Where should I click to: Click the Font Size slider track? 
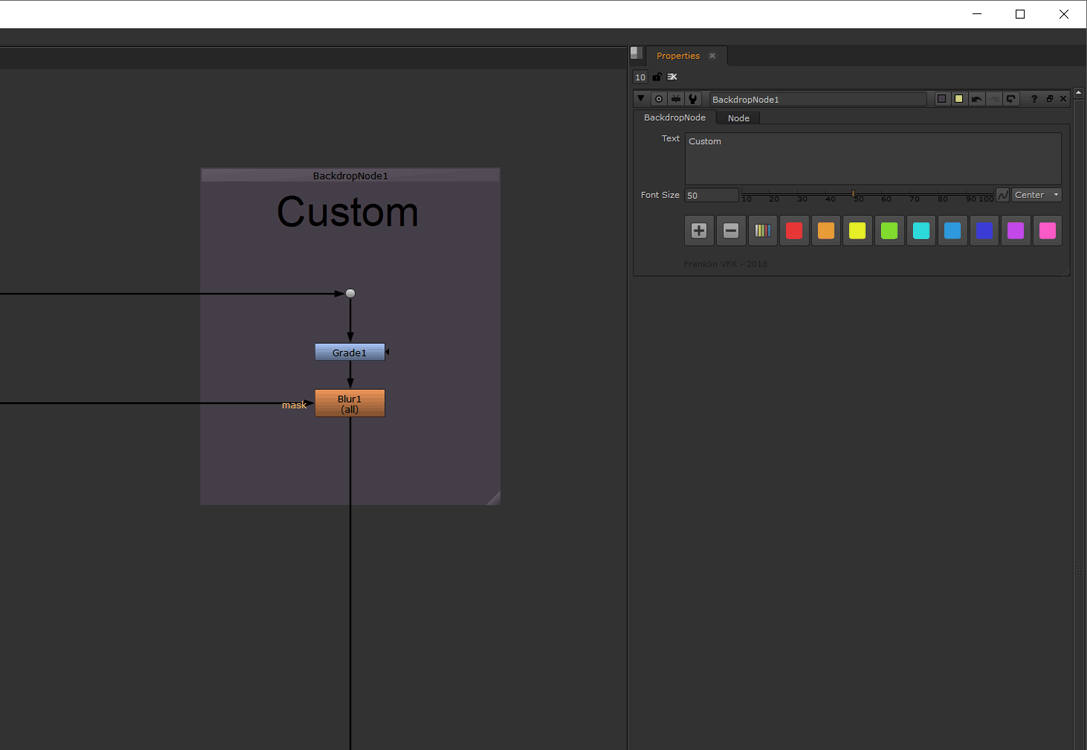(867, 194)
